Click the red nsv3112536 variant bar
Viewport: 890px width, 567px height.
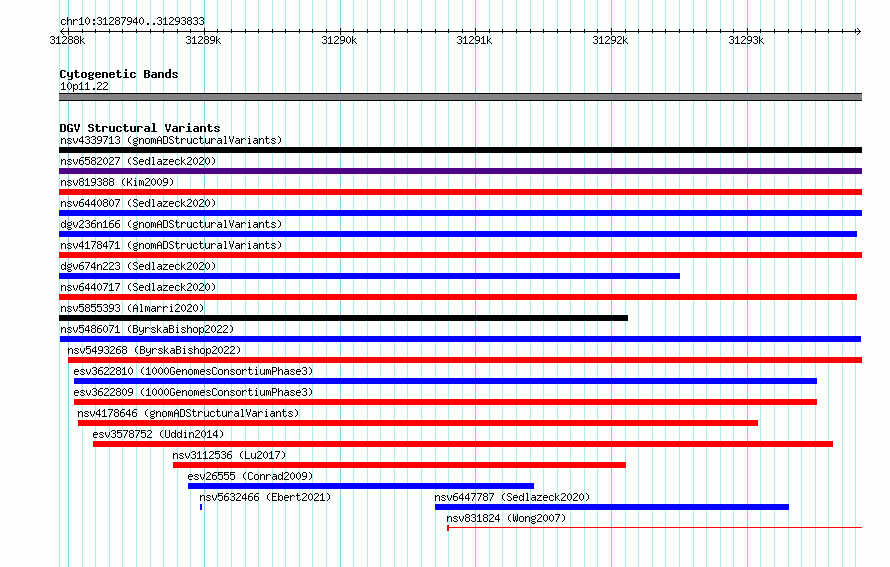pyautogui.click(x=400, y=465)
